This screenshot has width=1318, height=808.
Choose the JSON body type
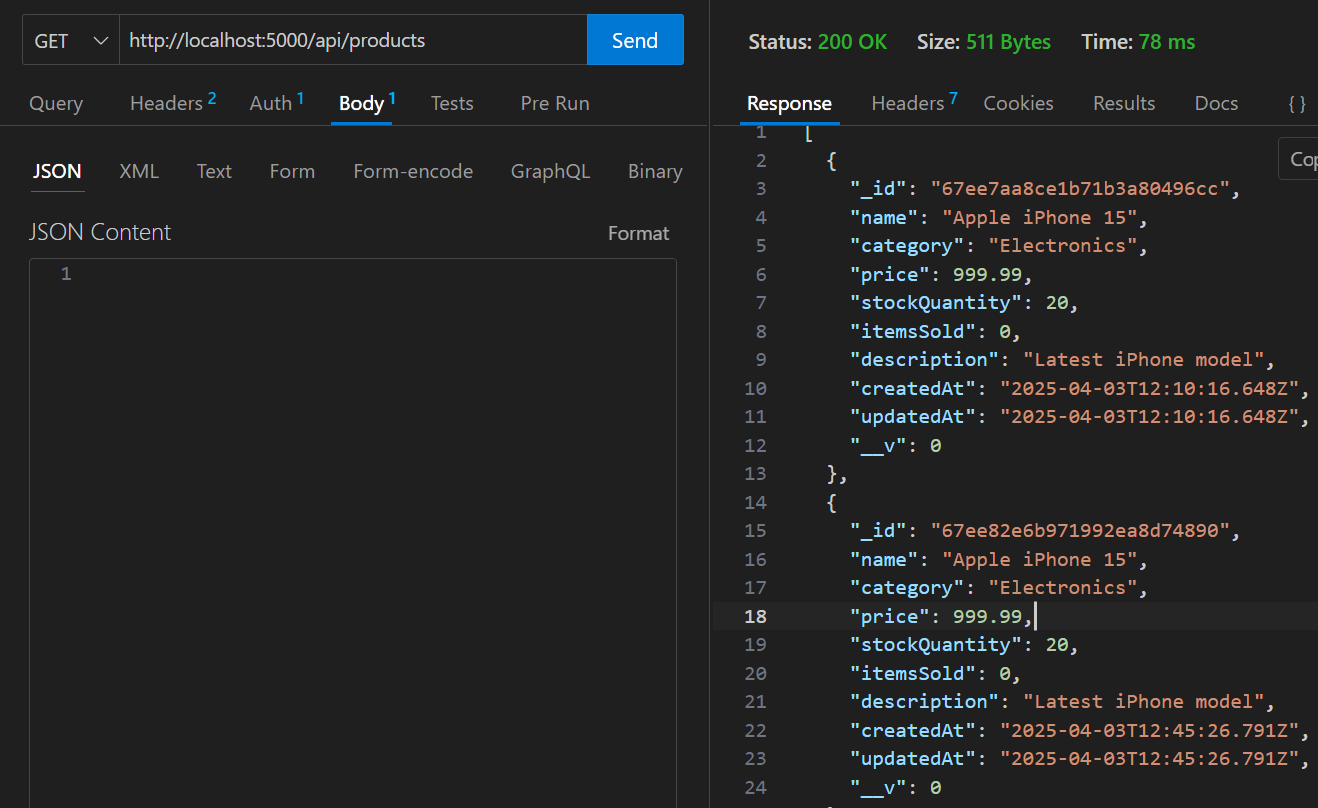pos(57,171)
